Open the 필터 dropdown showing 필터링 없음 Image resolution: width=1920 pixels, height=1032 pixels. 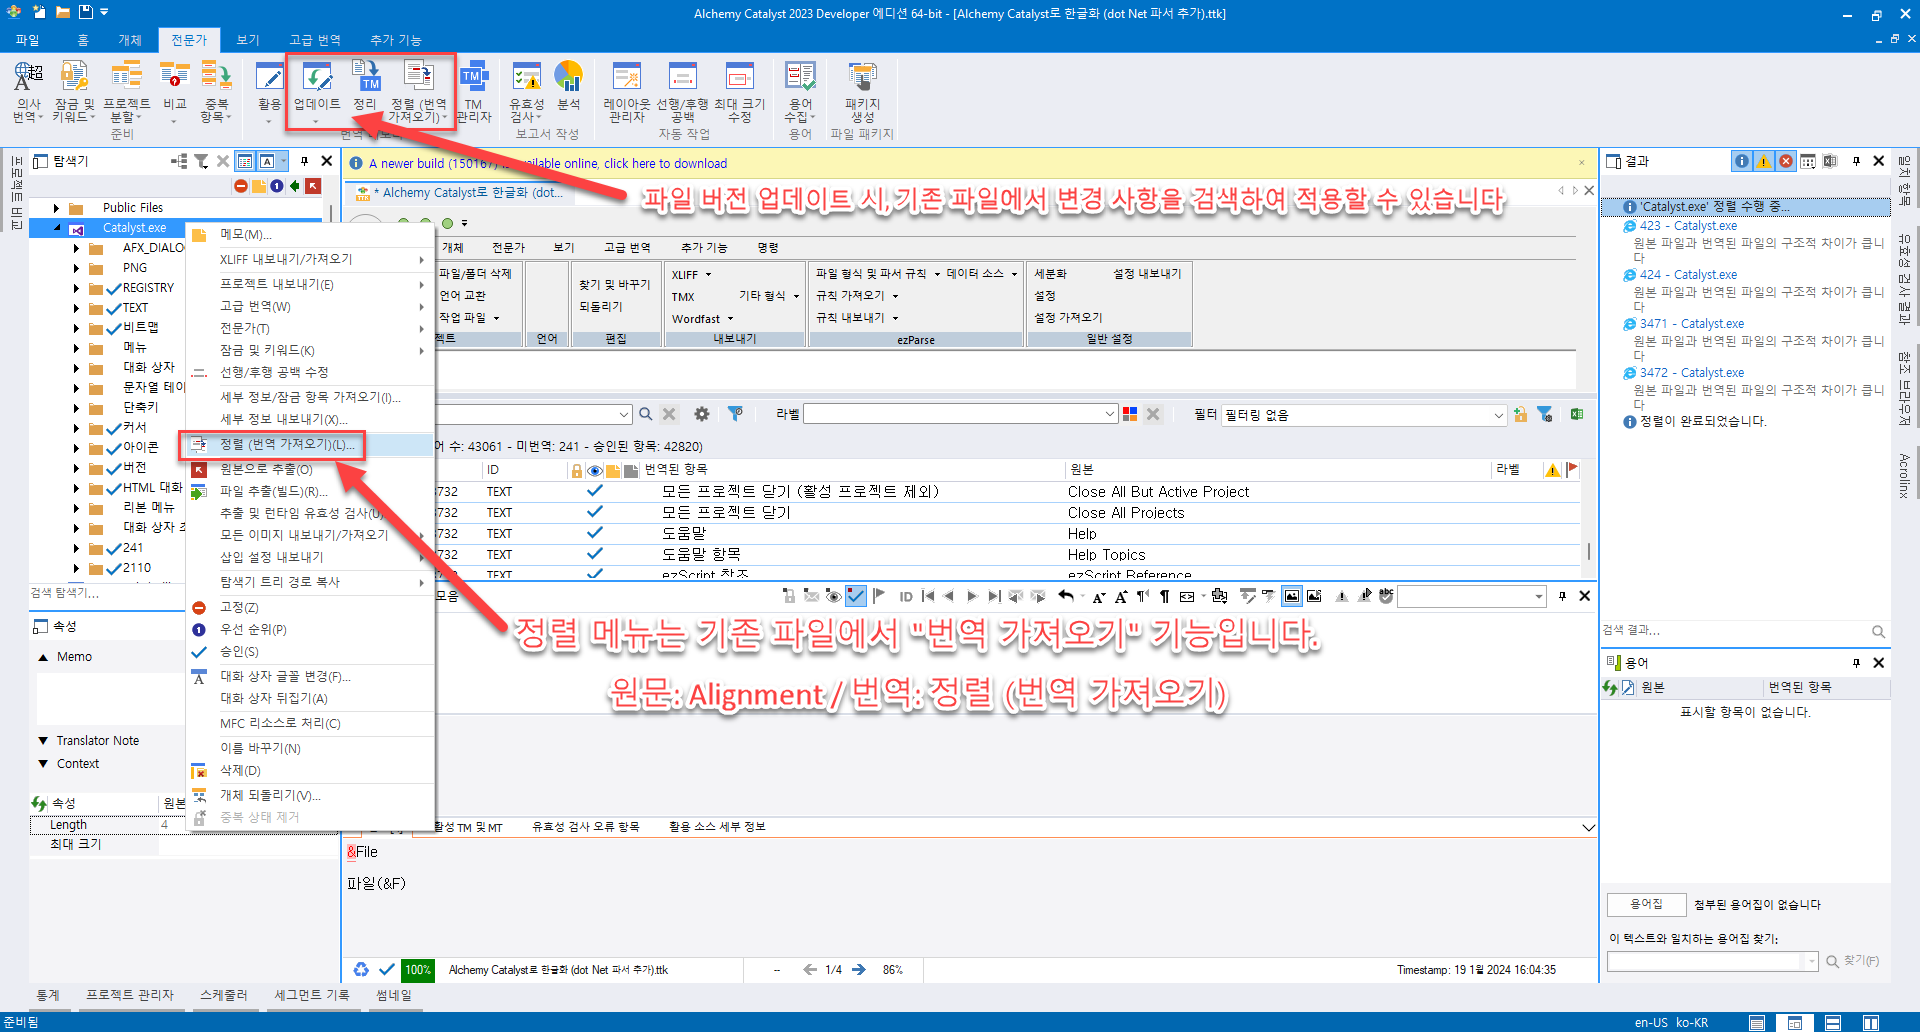(x=1363, y=415)
